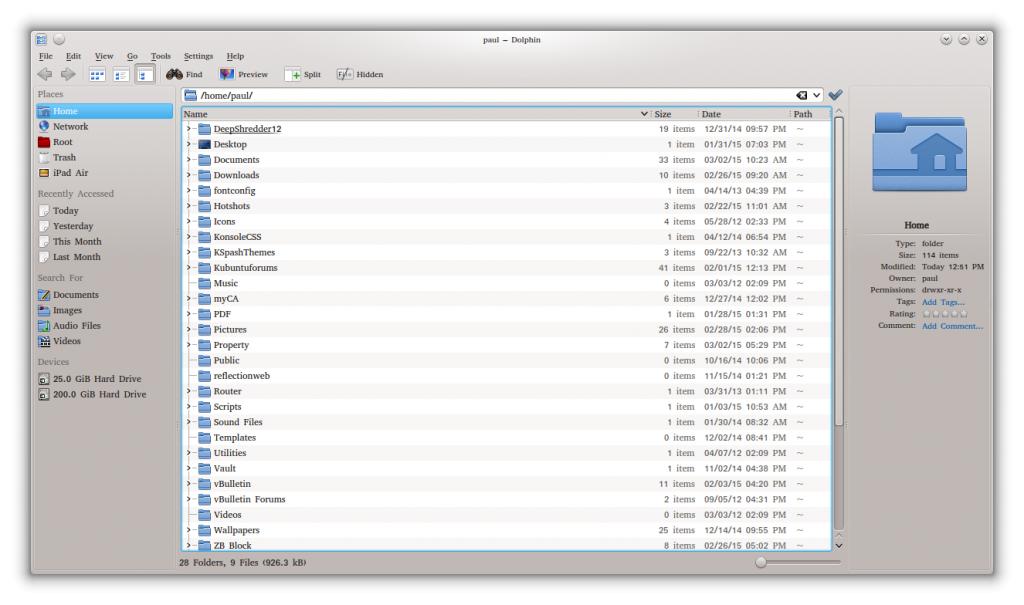Click the Add Tags link

click(944, 302)
